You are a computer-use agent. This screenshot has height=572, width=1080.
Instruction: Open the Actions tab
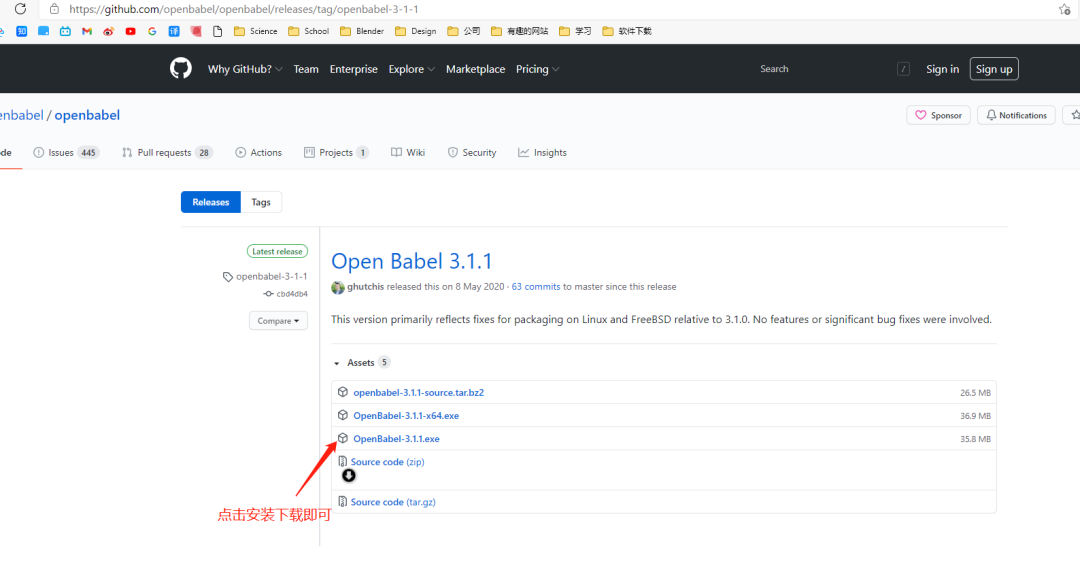tap(258, 152)
